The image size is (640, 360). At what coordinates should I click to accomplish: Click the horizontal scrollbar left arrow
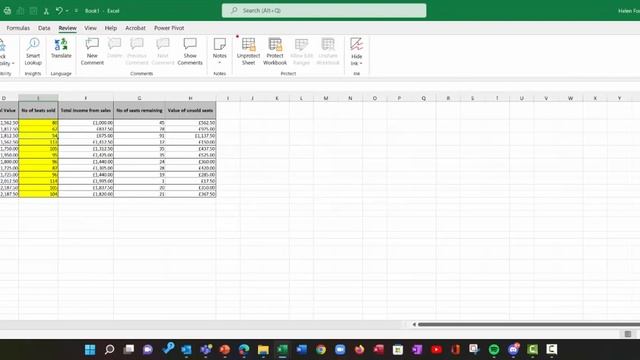(x=414, y=324)
